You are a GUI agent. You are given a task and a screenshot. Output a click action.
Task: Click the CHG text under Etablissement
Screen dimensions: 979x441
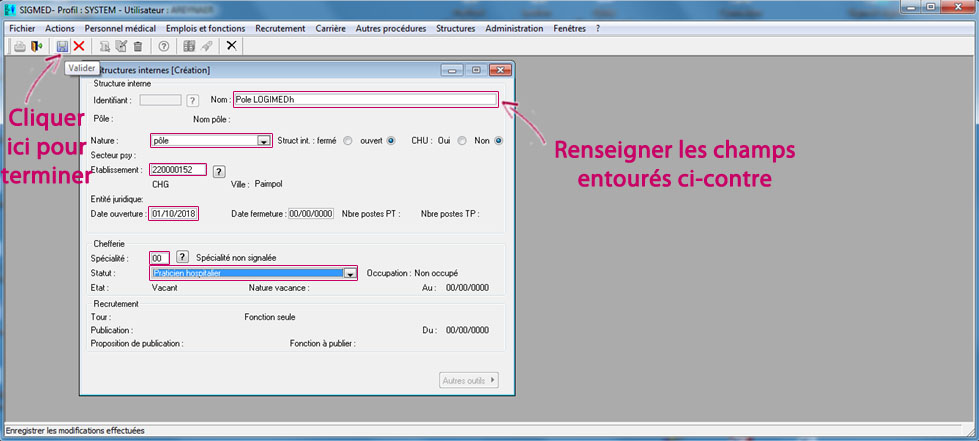pos(160,184)
